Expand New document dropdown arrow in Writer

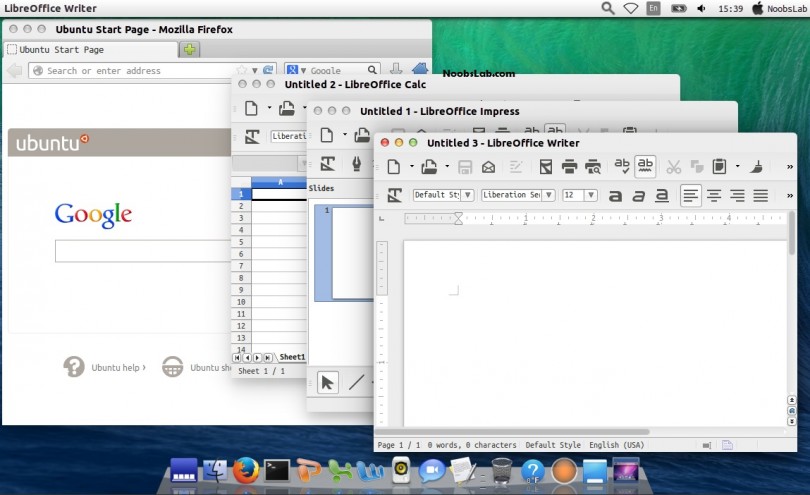click(x=412, y=166)
